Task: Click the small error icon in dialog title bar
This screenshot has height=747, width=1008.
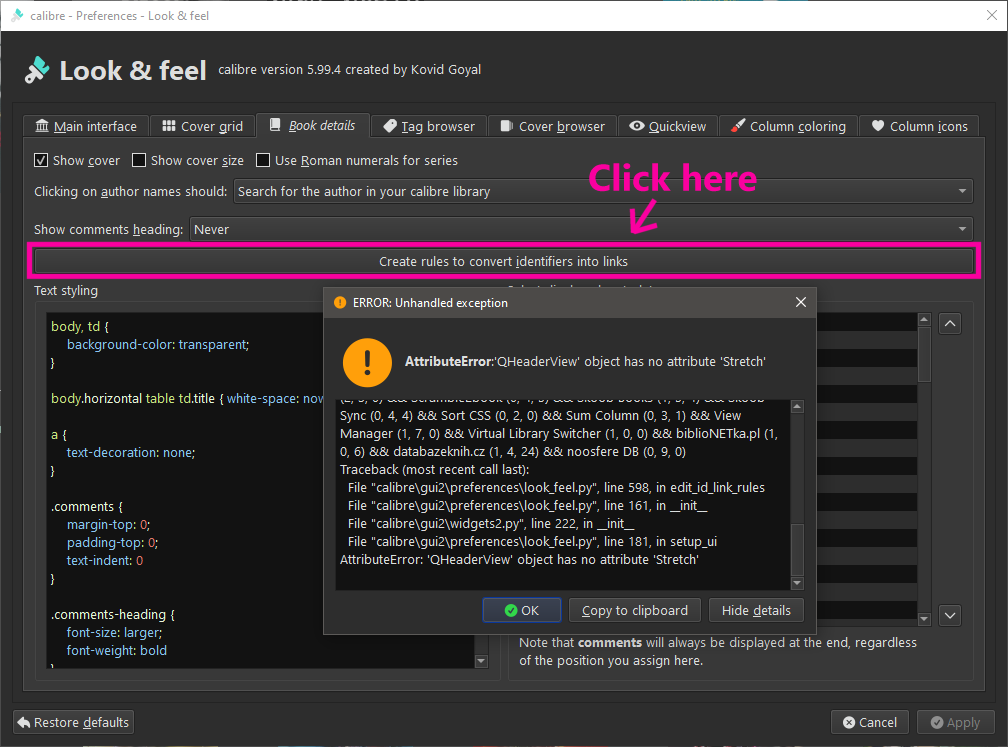Action: 339,303
